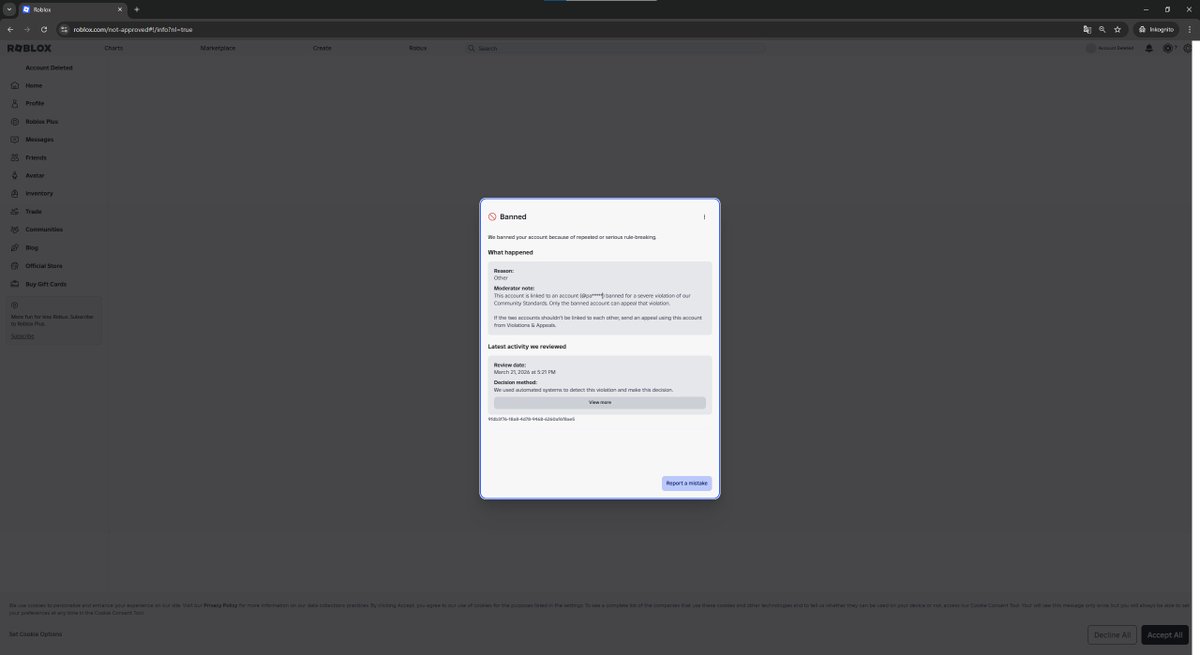Click the Subscribe link in sidebar promo
The height and width of the screenshot is (655, 1200).
point(22,336)
